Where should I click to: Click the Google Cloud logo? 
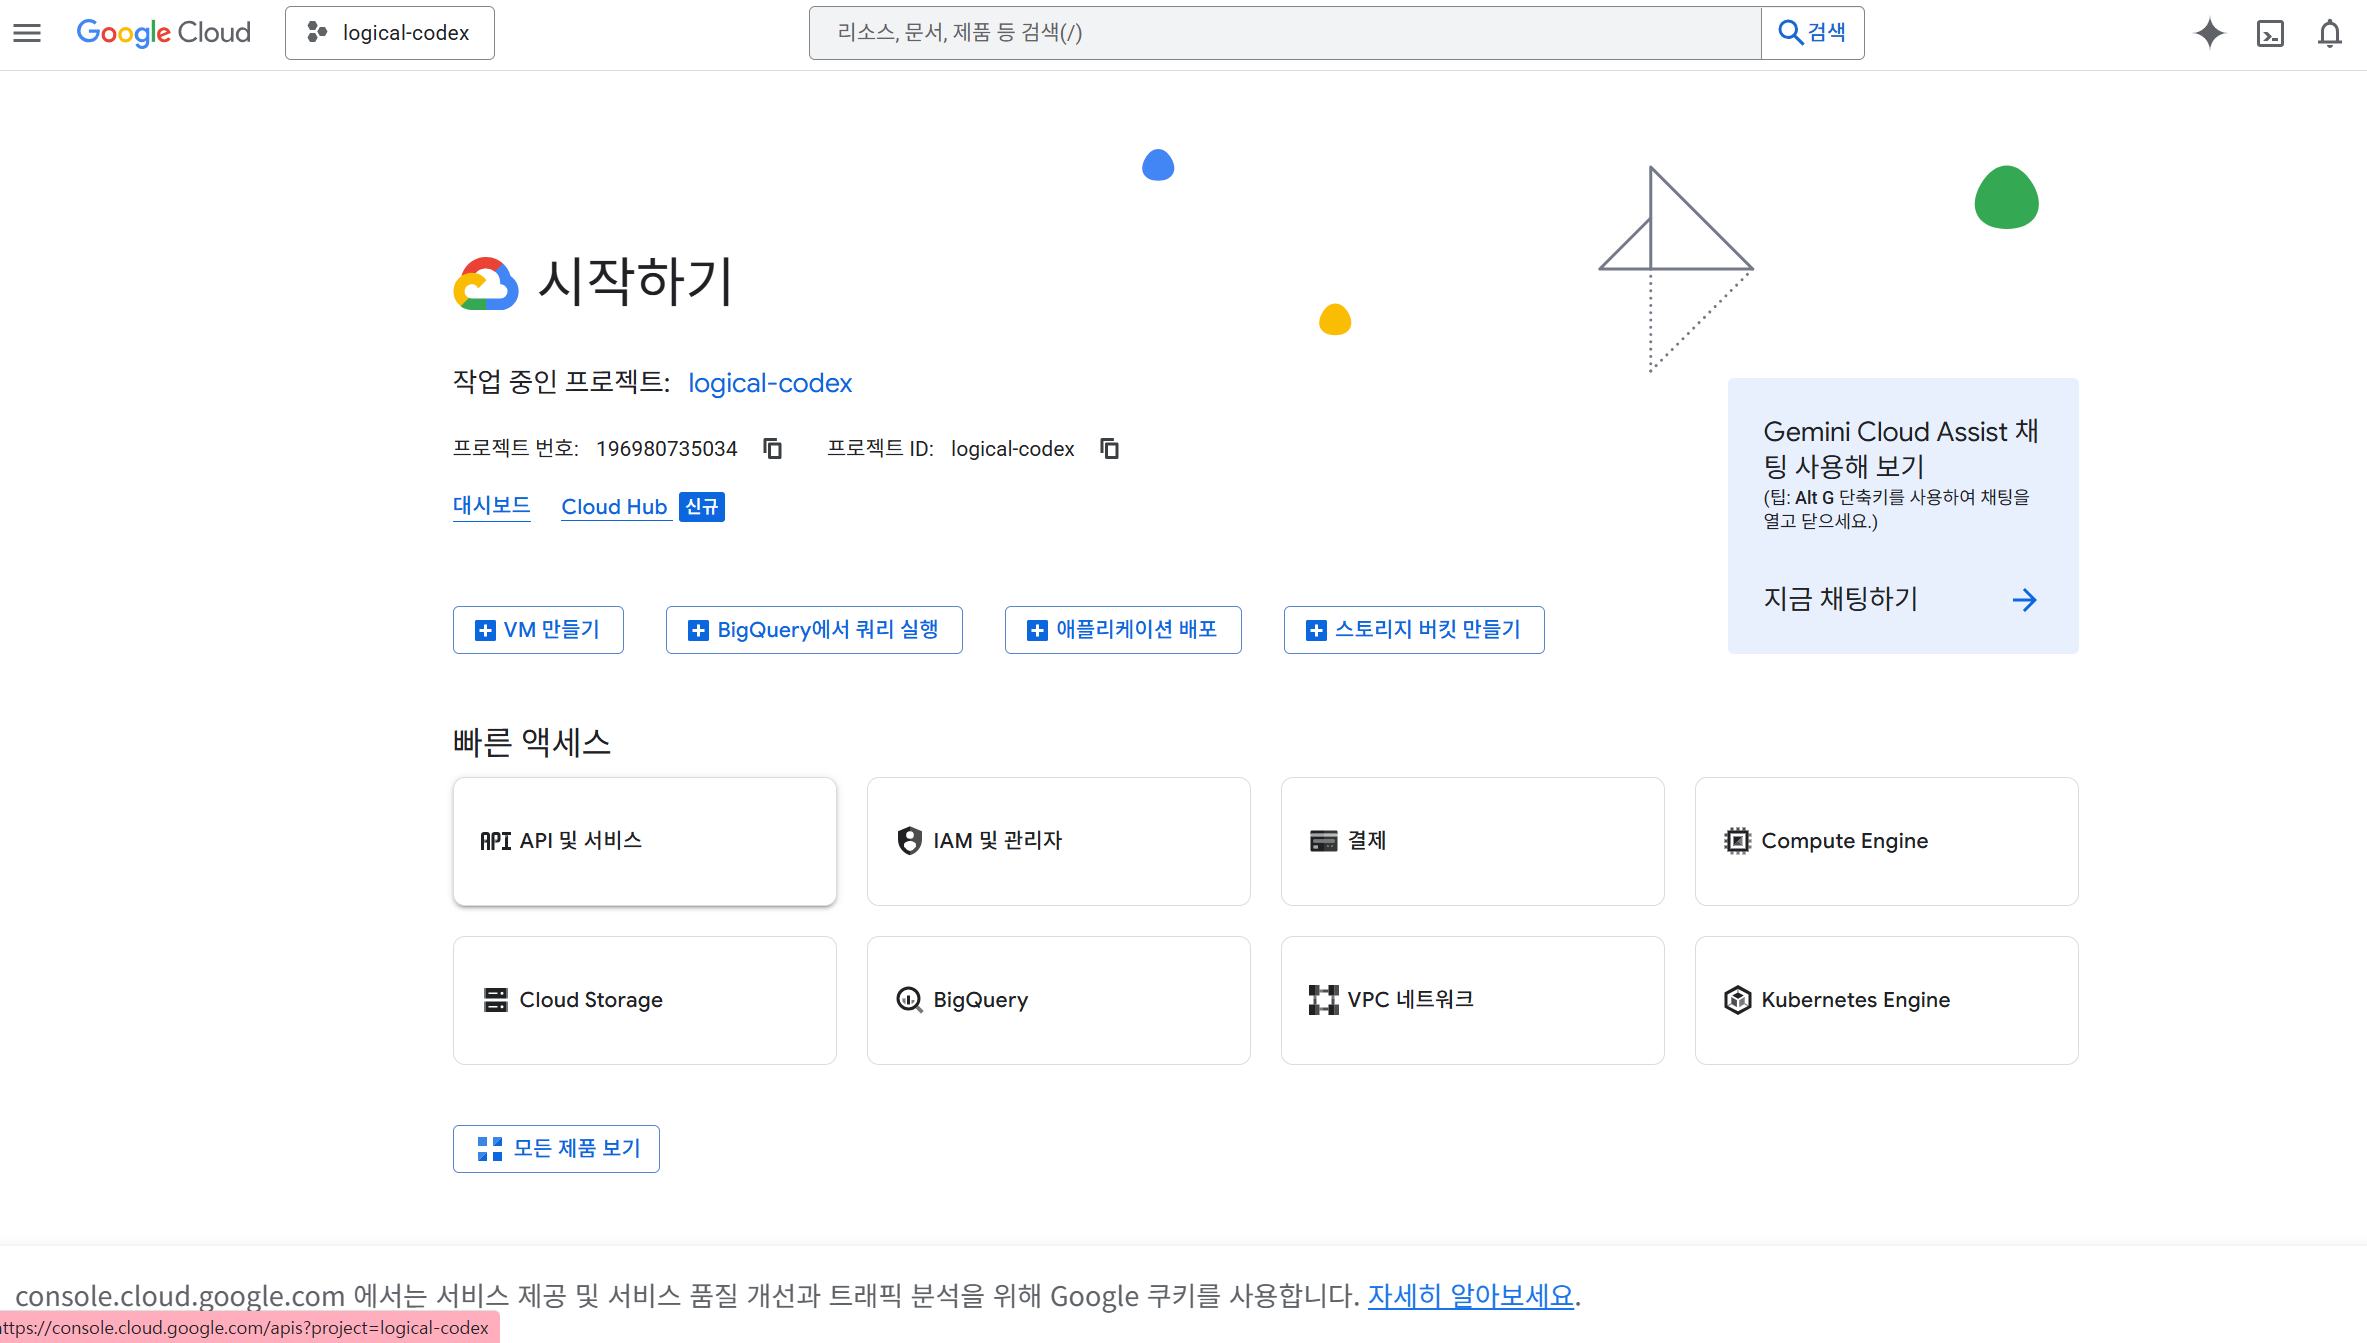[x=163, y=33]
